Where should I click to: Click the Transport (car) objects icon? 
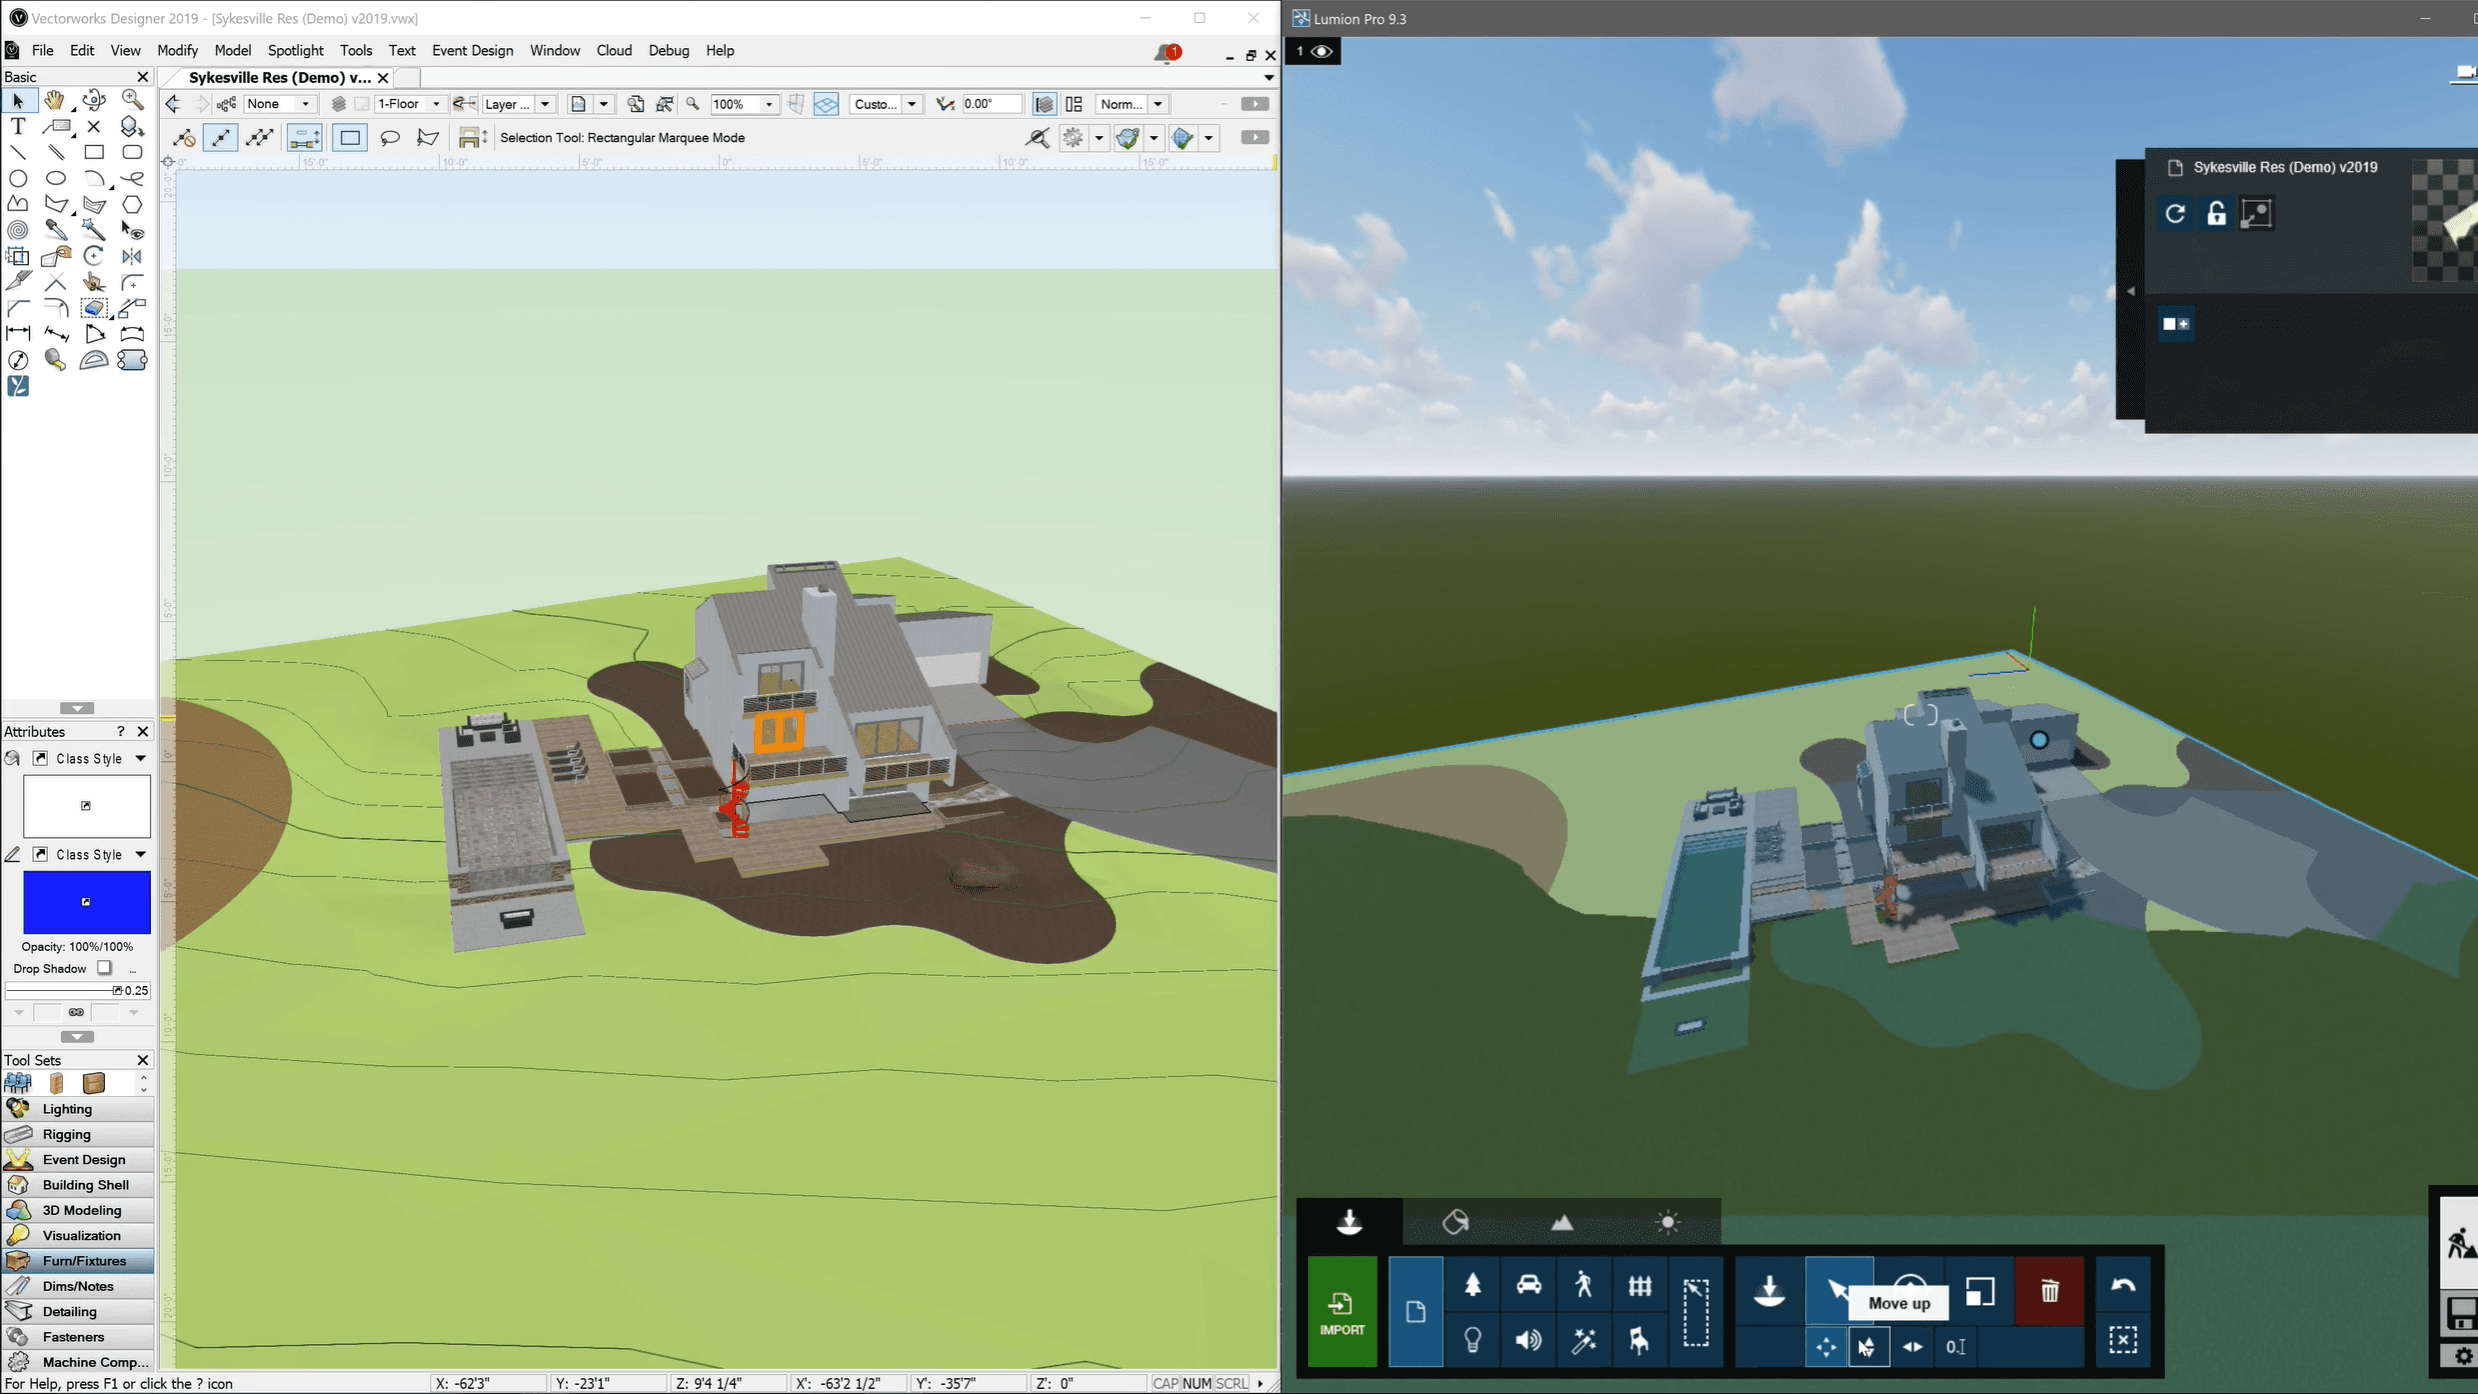coord(1528,1286)
